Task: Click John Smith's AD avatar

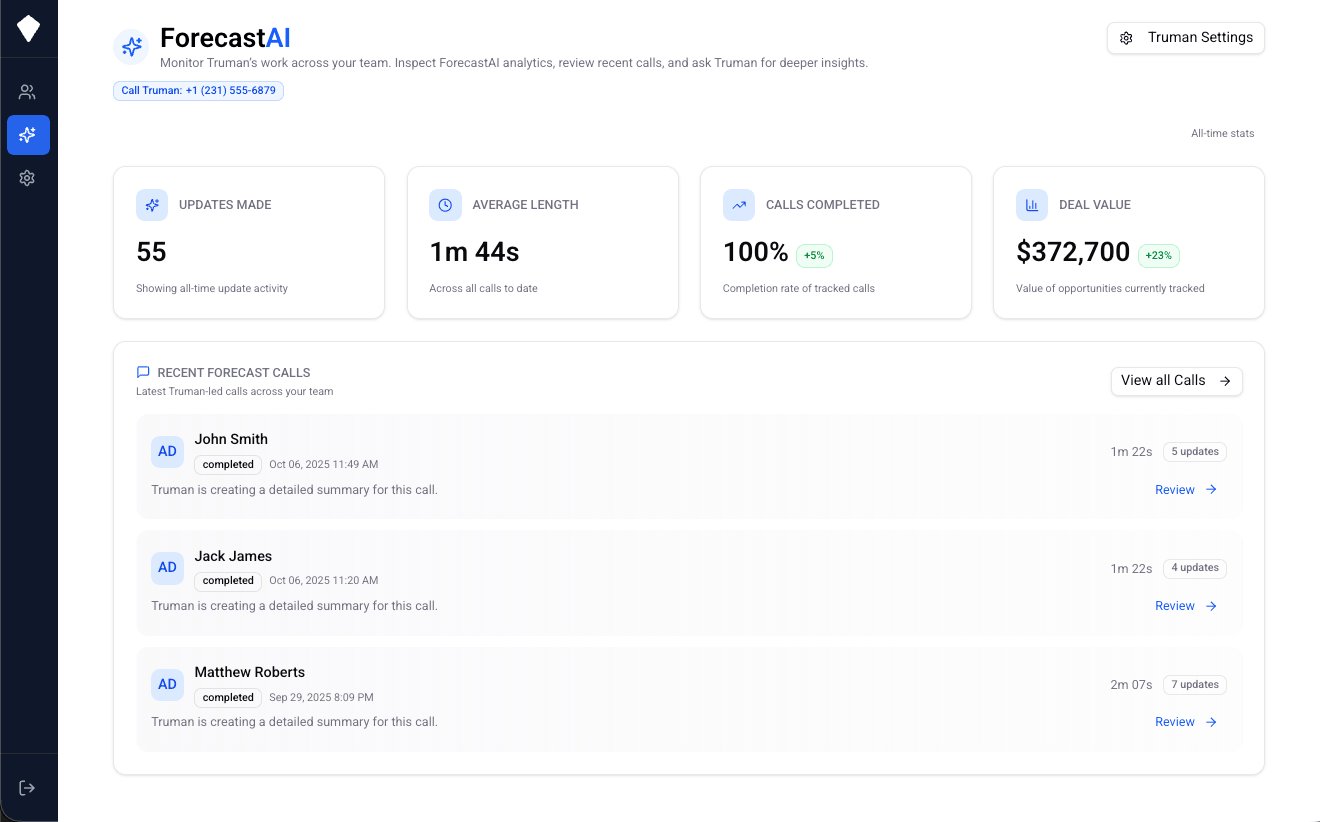Action: 167,451
